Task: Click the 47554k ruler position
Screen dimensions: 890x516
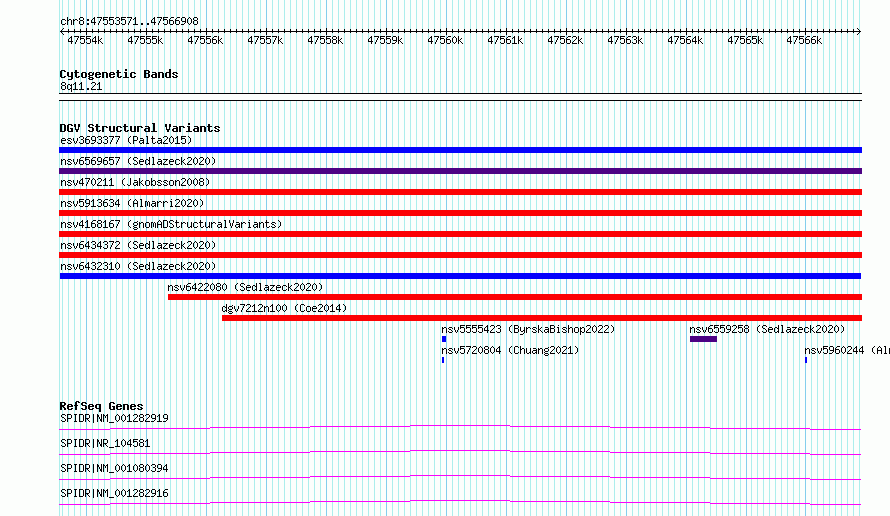Action: pos(85,40)
